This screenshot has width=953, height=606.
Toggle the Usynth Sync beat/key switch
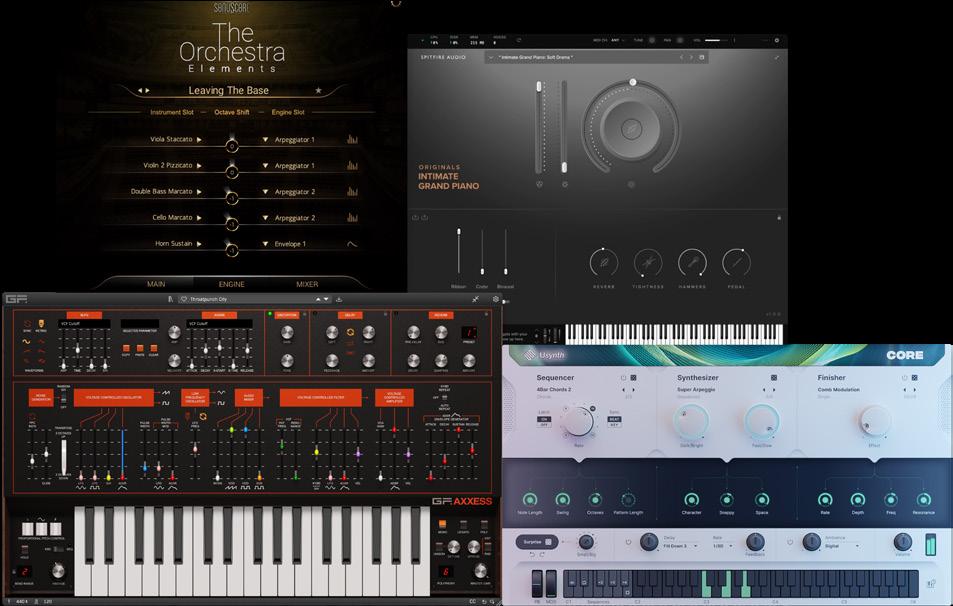(614, 422)
